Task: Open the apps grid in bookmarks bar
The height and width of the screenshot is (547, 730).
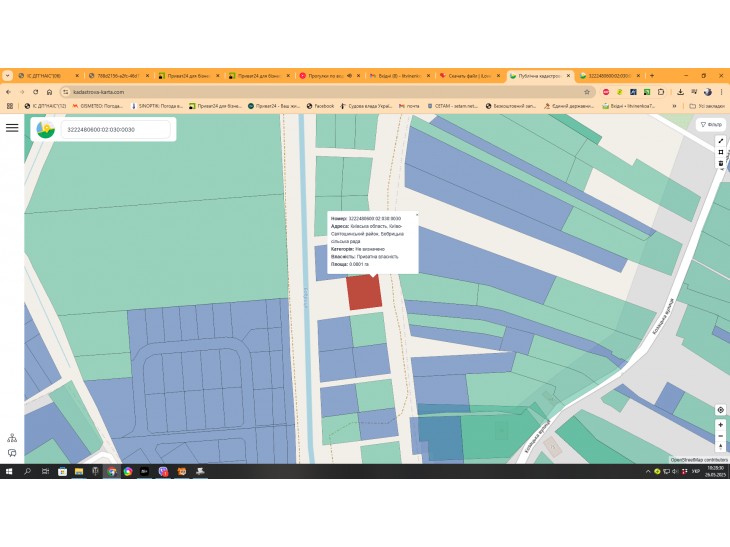Action: 10,106
